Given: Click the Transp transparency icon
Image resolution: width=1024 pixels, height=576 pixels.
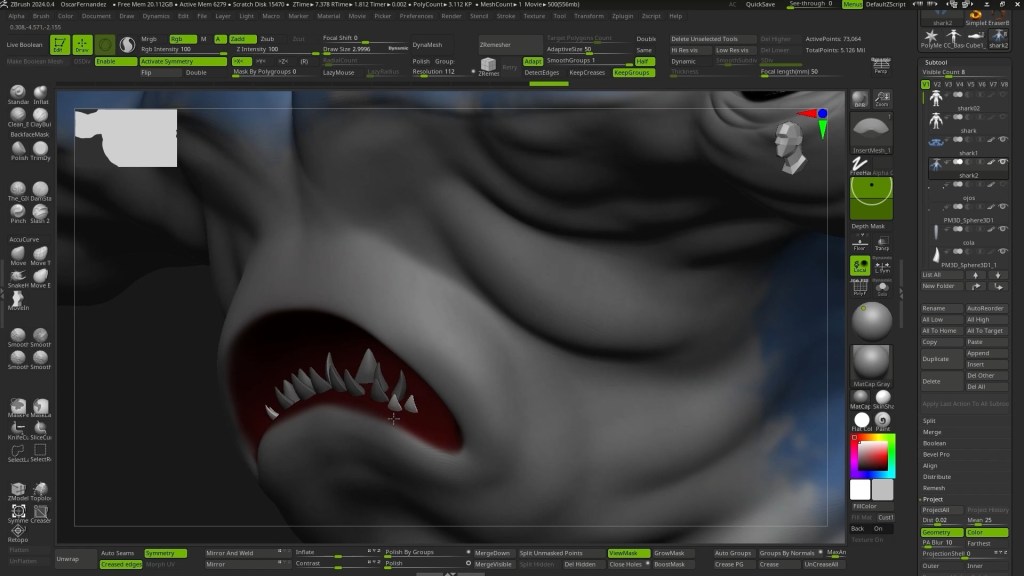Looking at the screenshot, I should point(882,244).
